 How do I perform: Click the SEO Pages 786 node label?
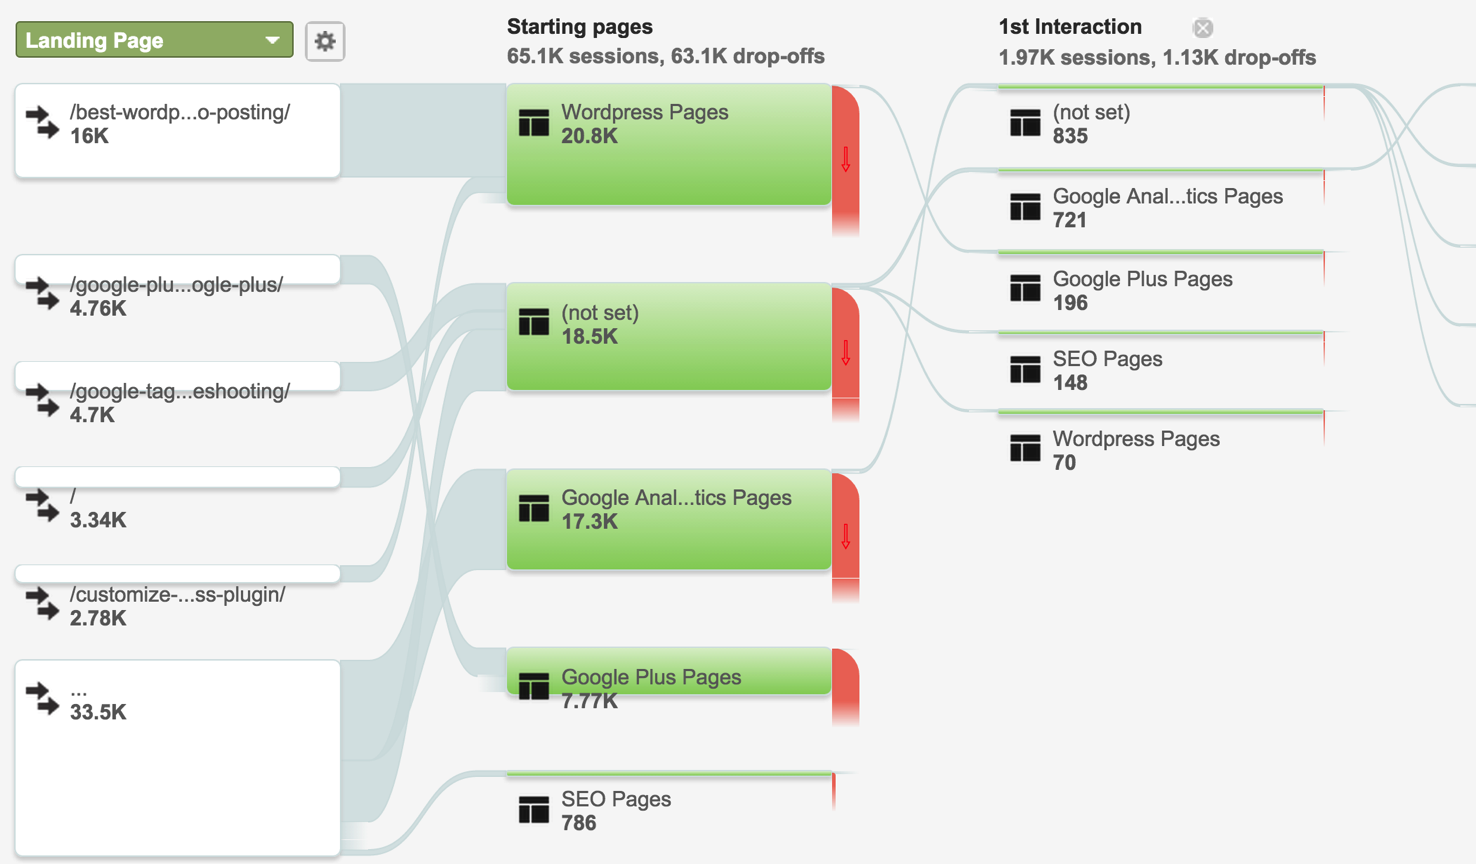[616, 799]
